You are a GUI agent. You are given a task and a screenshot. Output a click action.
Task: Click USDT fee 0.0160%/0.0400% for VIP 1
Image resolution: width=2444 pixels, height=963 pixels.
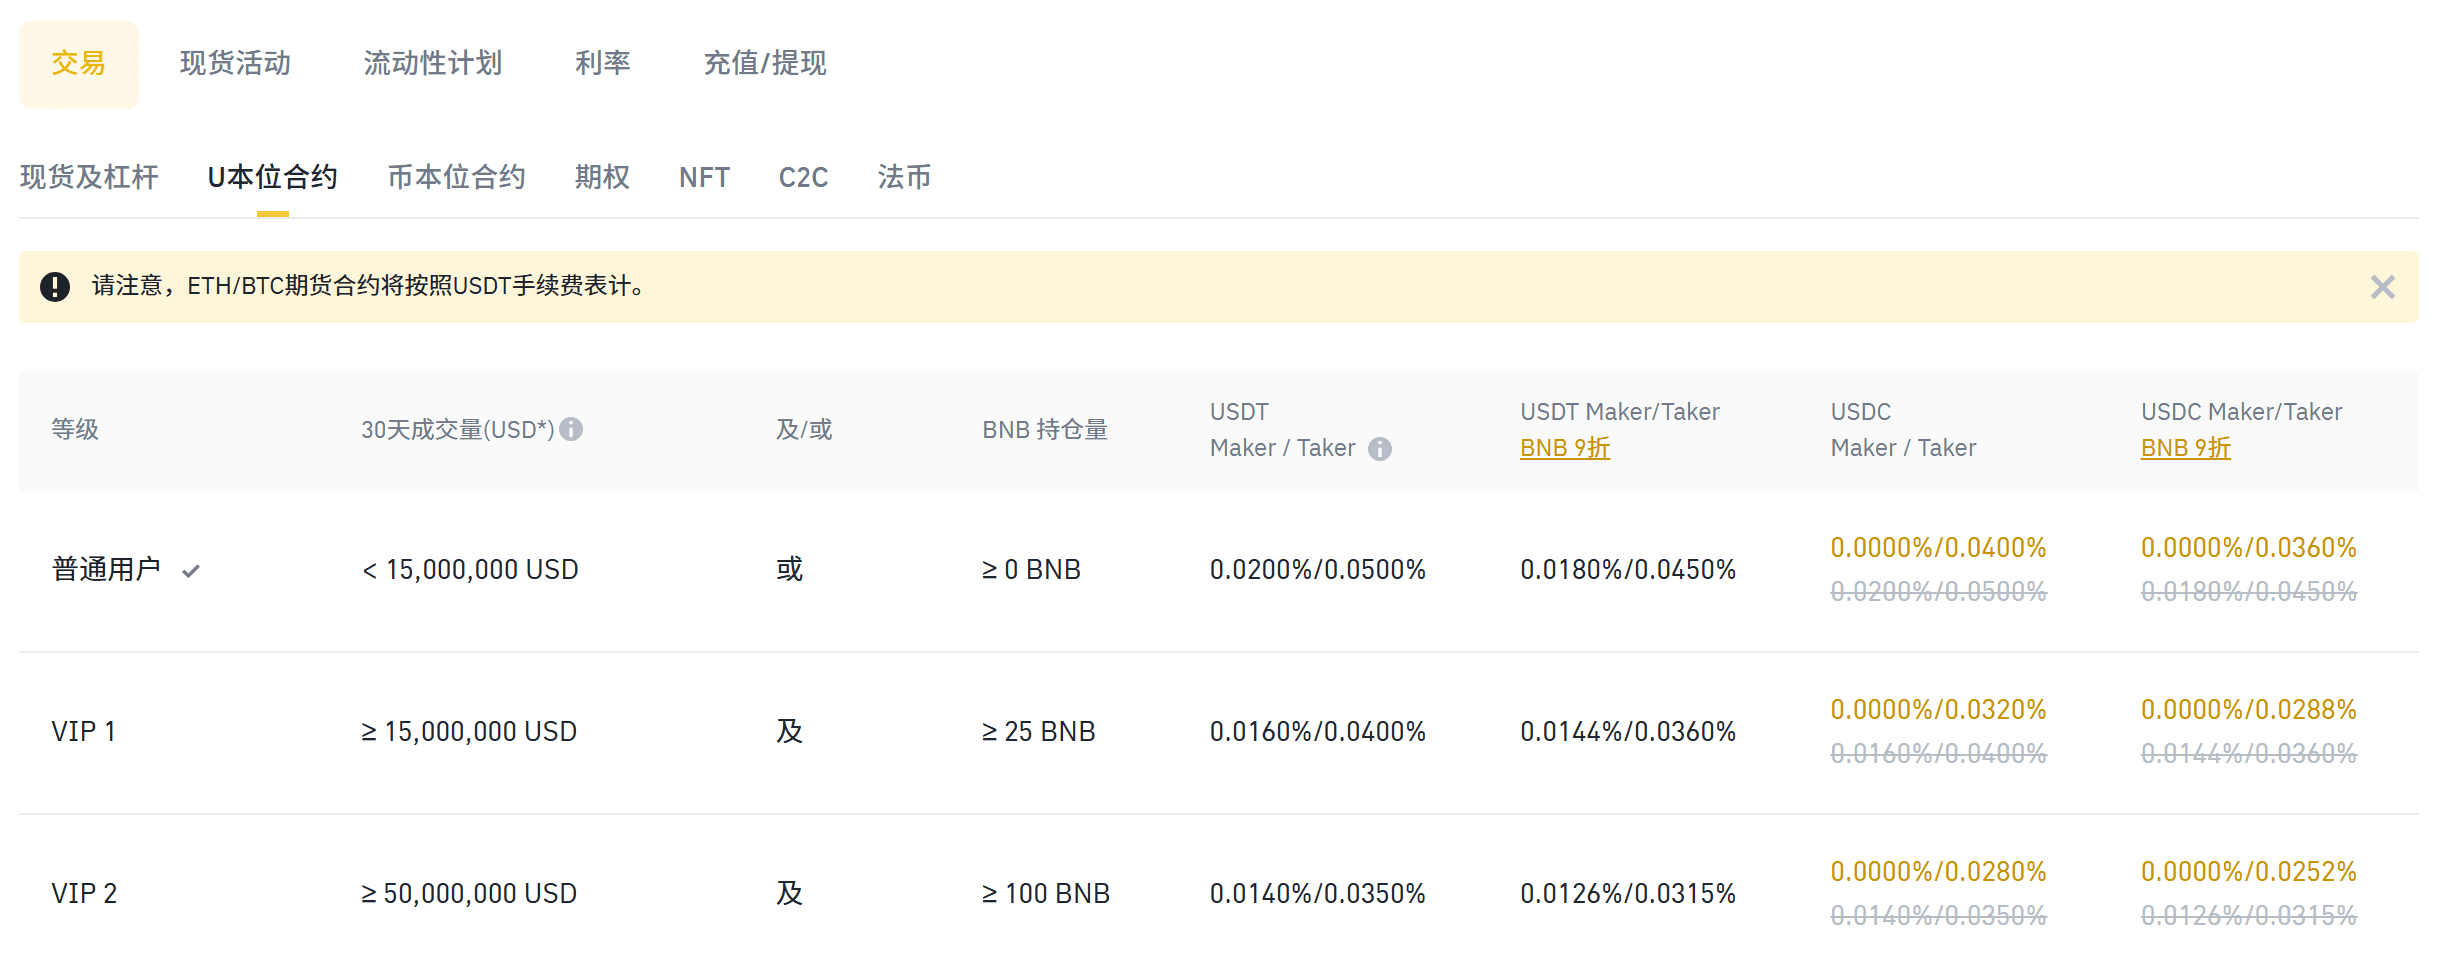pyautogui.click(x=1318, y=732)
